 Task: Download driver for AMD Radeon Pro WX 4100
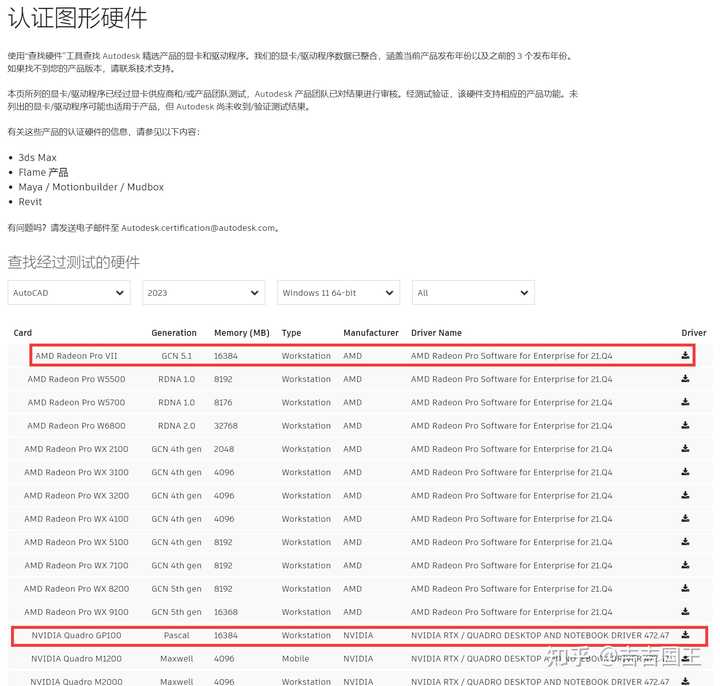pyautogui.click(x=685, y=519)
